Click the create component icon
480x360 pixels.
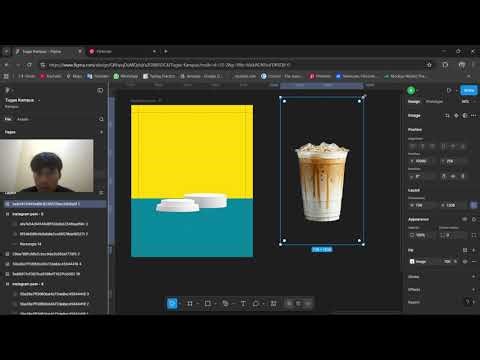tap(456, 116)
